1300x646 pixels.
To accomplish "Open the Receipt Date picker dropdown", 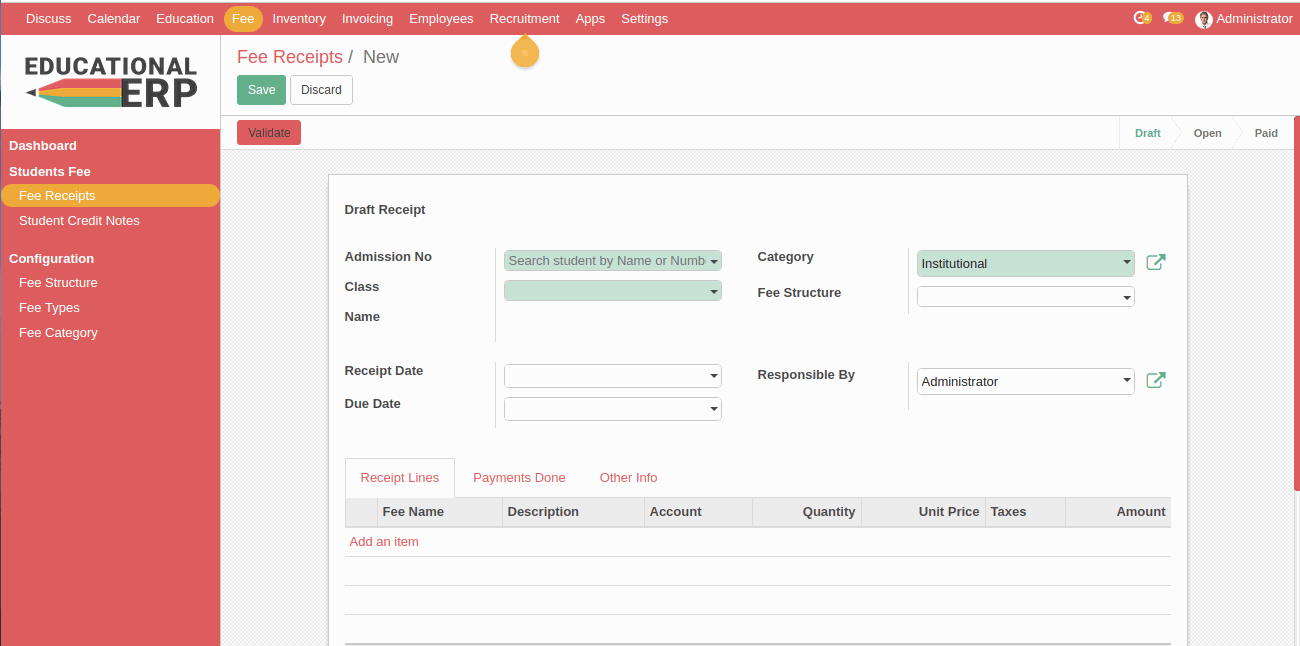I will [x=714, y=376].
